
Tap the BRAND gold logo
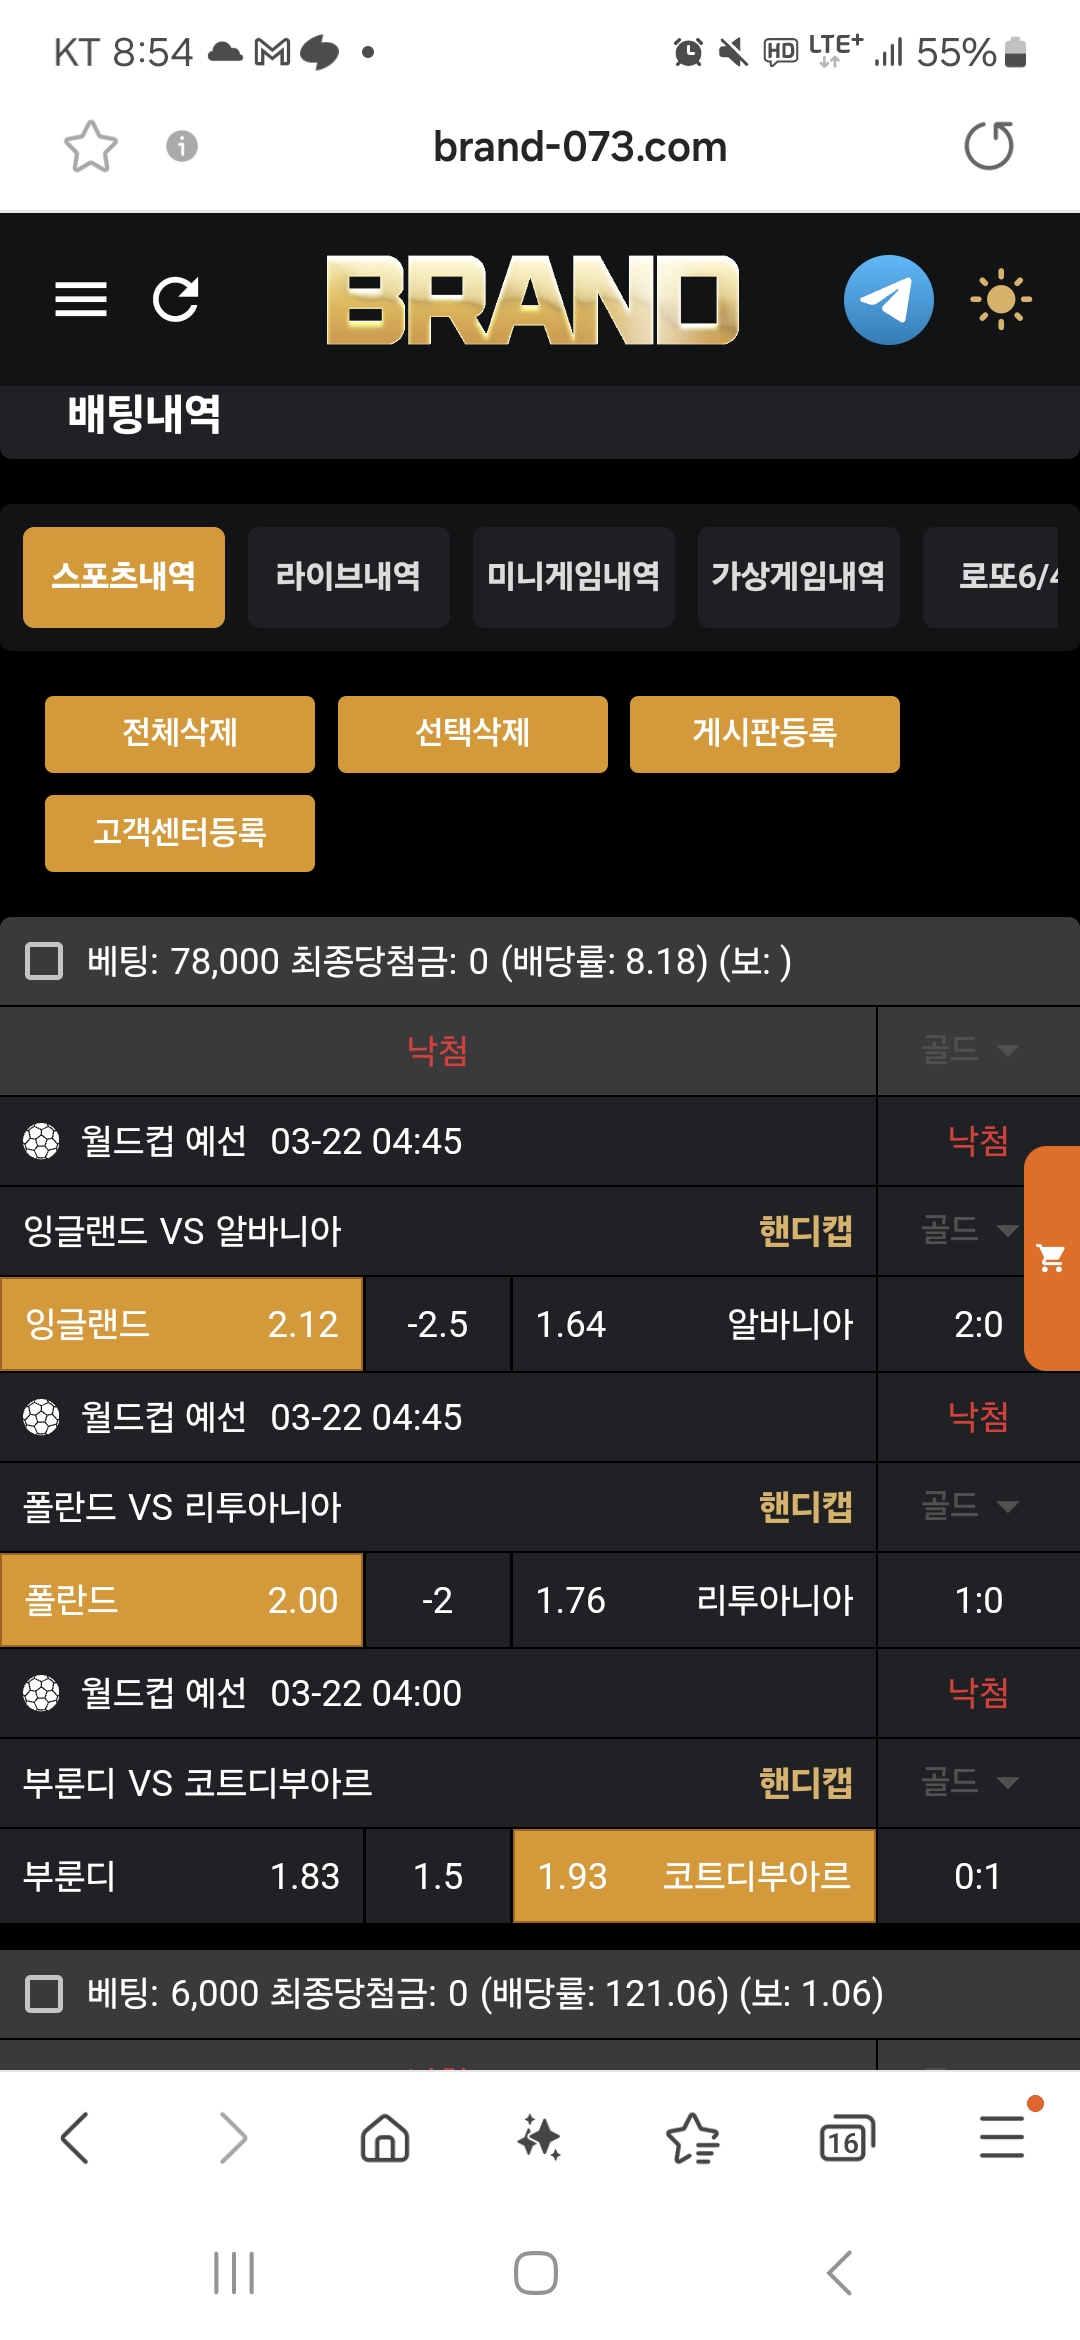pyautogui.click(x=532, y=299)
